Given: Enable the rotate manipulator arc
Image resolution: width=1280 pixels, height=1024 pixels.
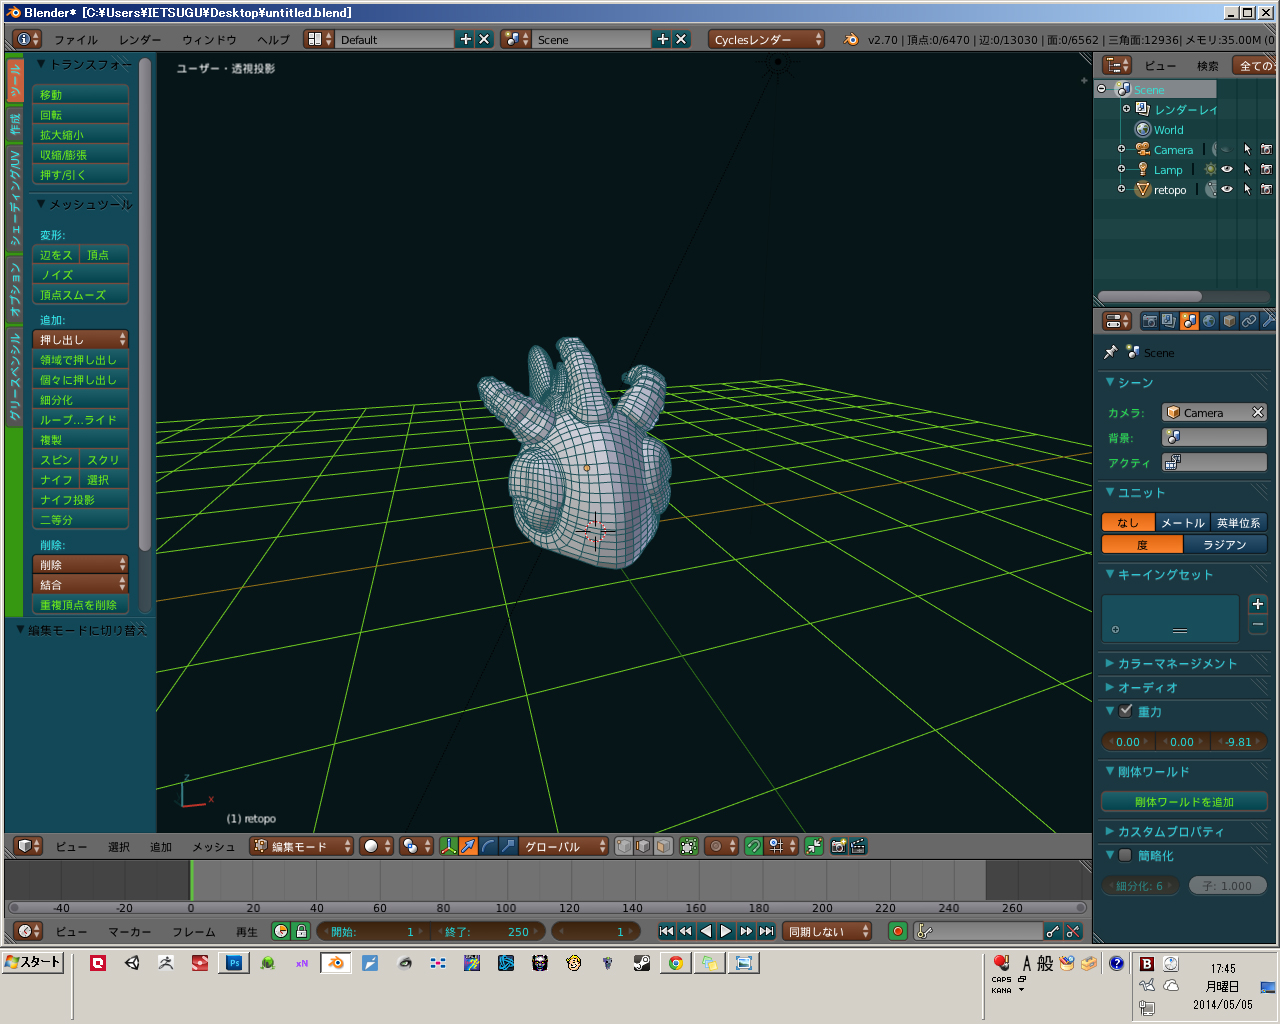Looking at the screenshot, I should [x=488, y=846].
